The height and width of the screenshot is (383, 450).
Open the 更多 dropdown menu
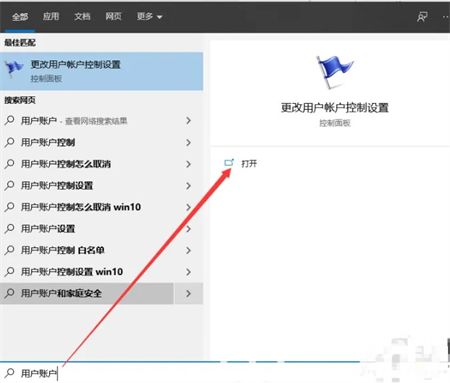pyautogui.click(x=149, y=16)
